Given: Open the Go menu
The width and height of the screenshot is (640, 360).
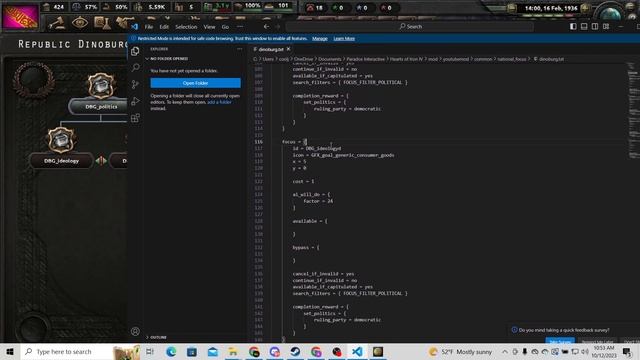Looking at the screenshot, I should (x=225, y=27).
